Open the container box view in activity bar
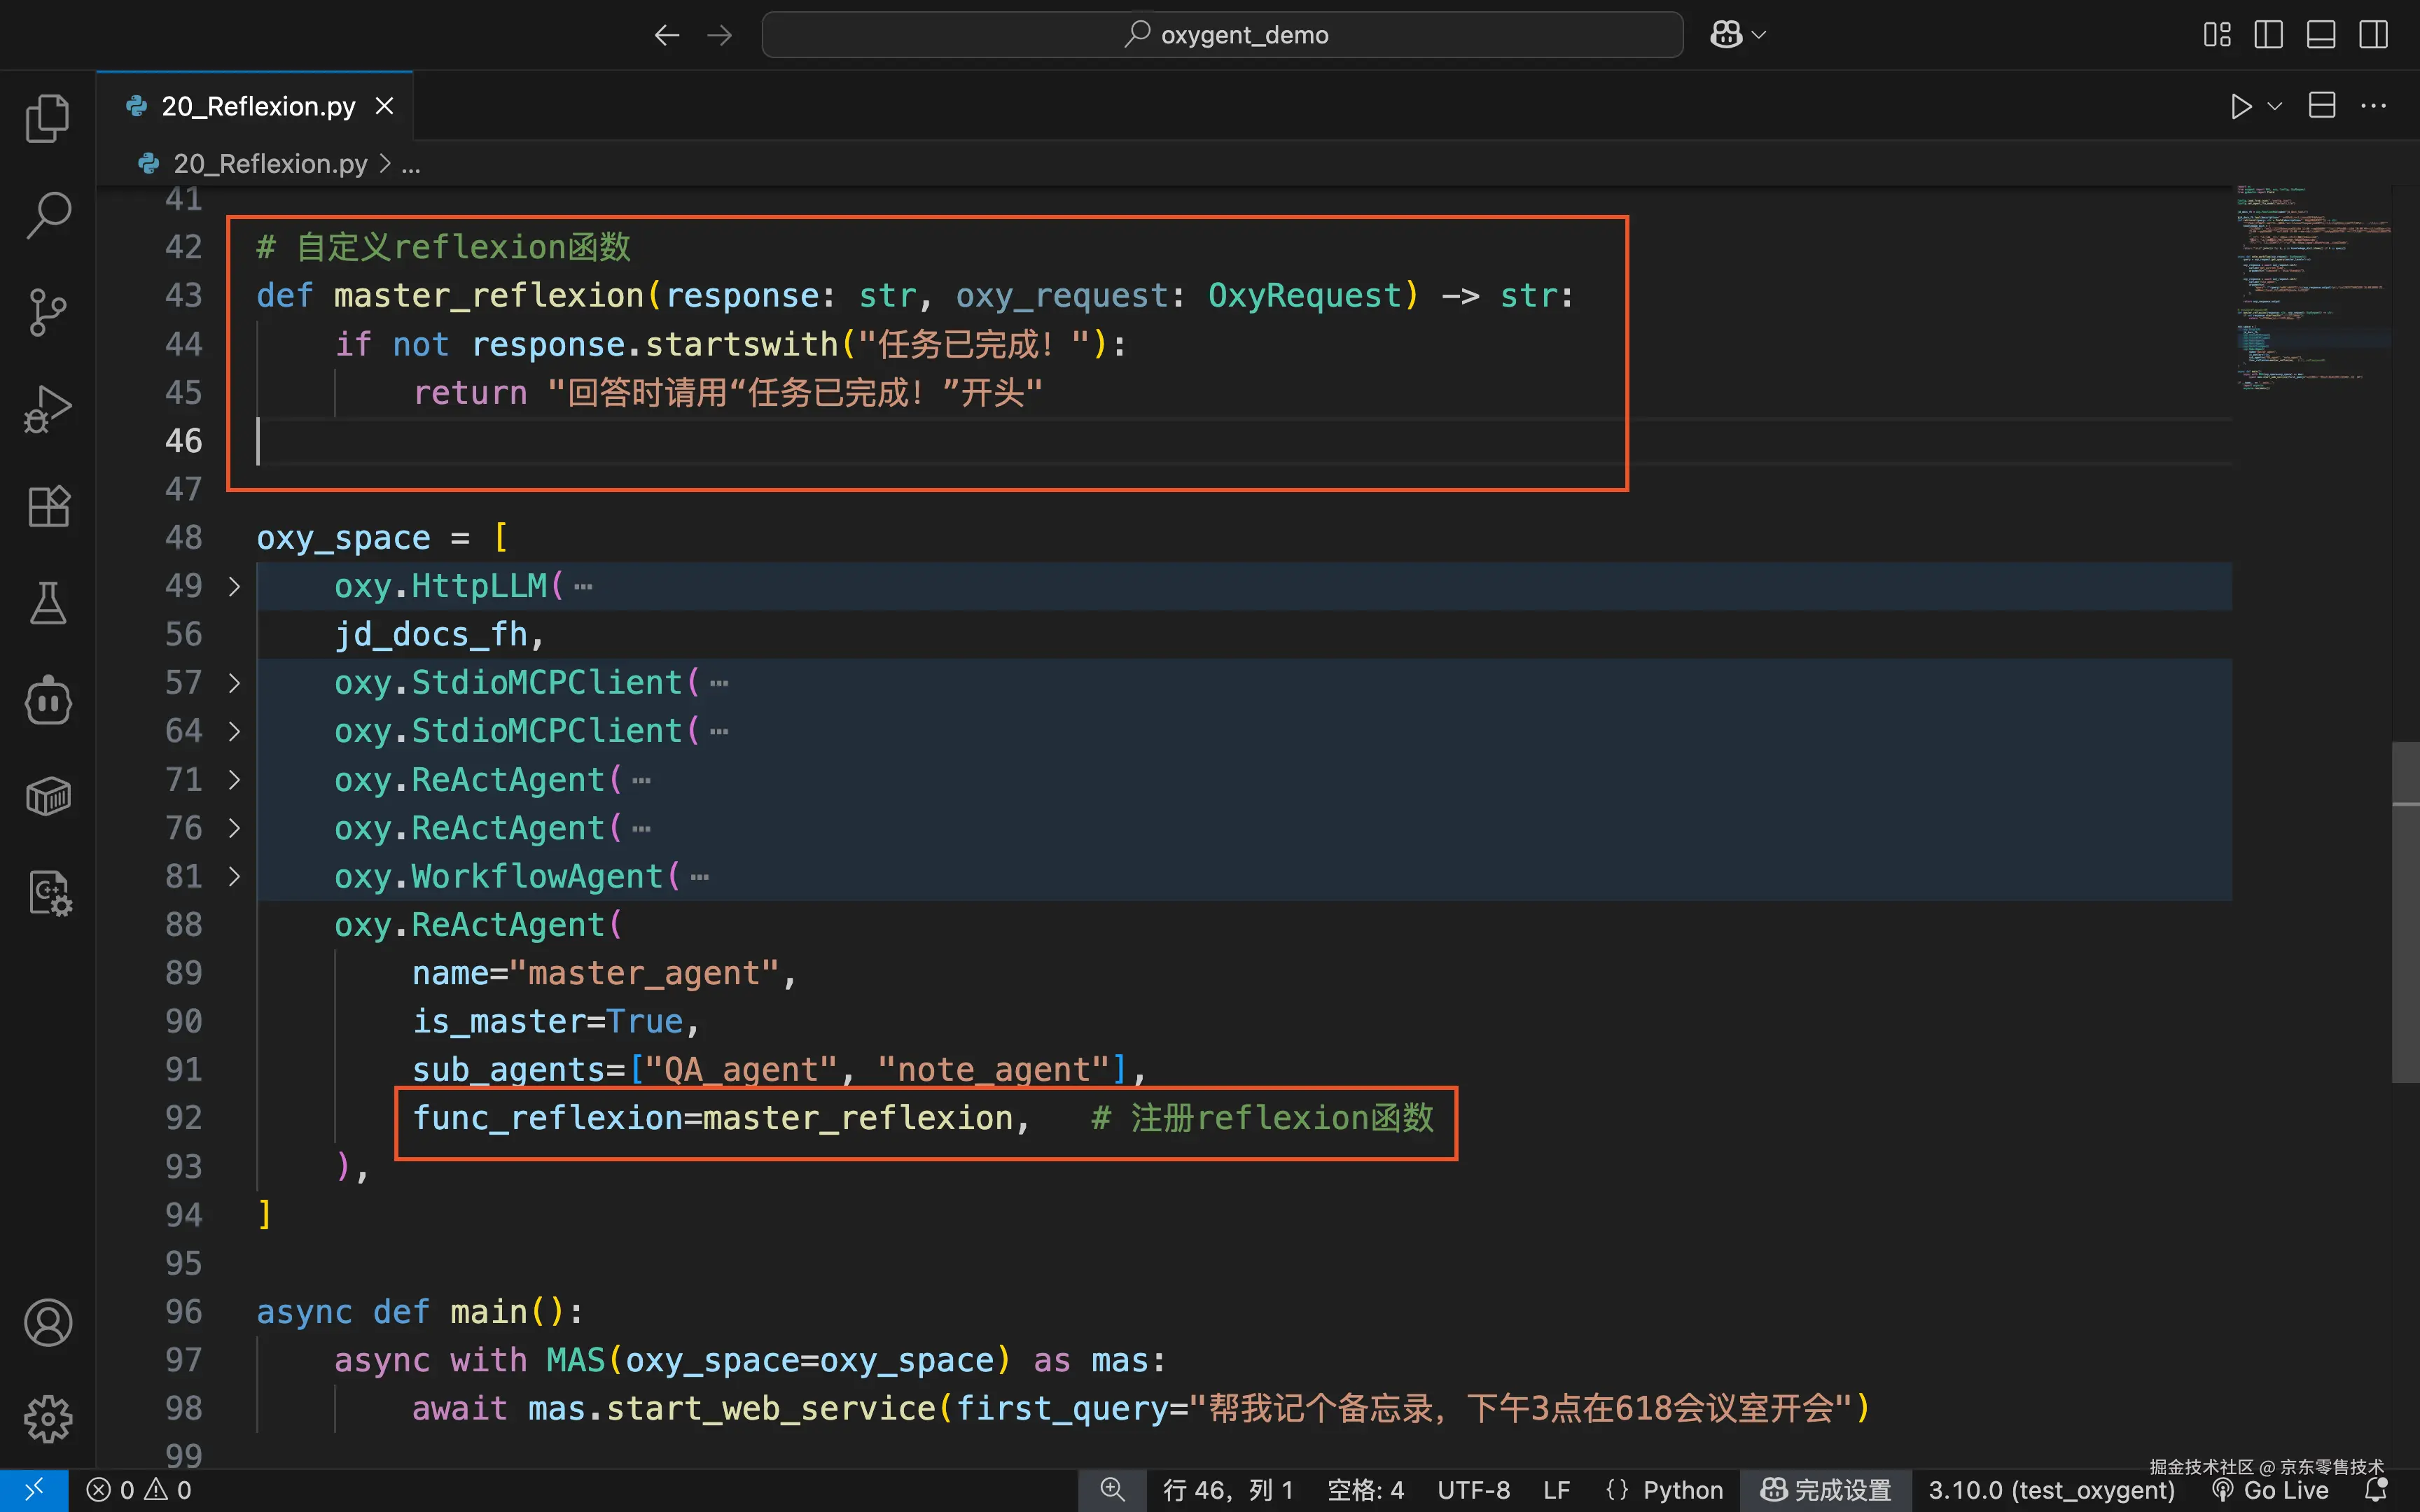This screenshot has height=1512, width=2420. [47, 797]
